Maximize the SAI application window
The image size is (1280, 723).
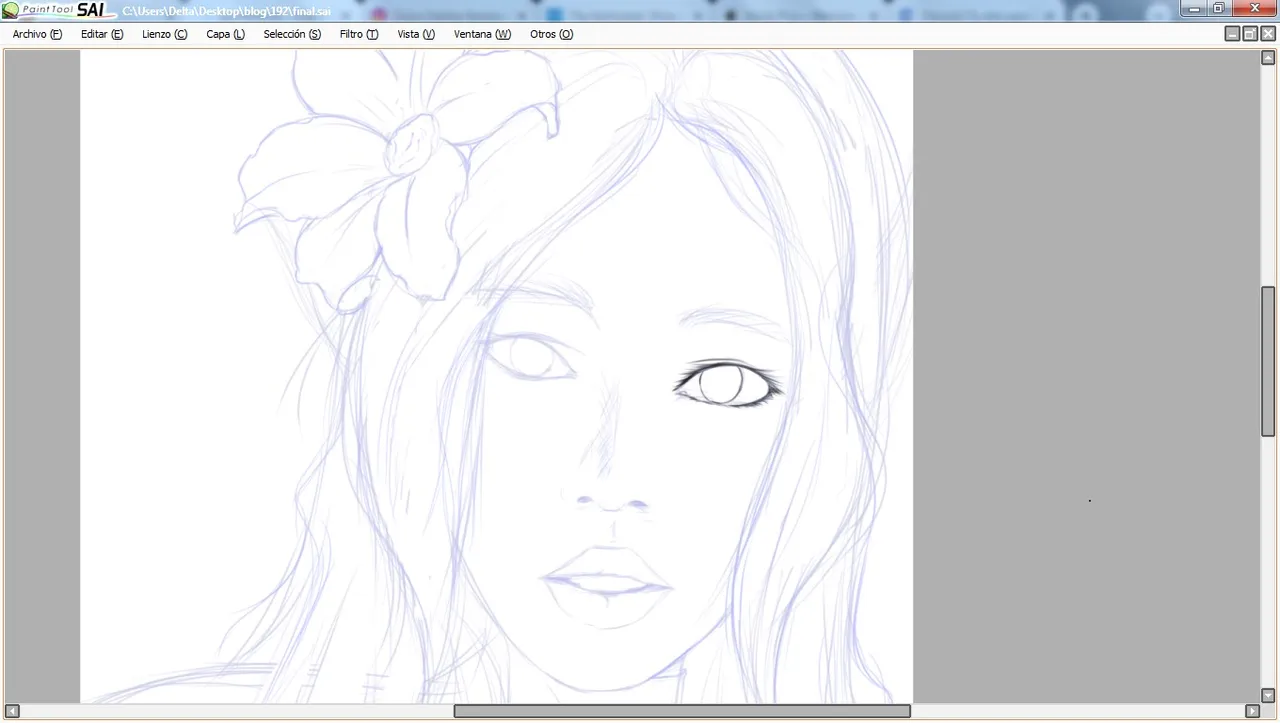pos(1219,9)
